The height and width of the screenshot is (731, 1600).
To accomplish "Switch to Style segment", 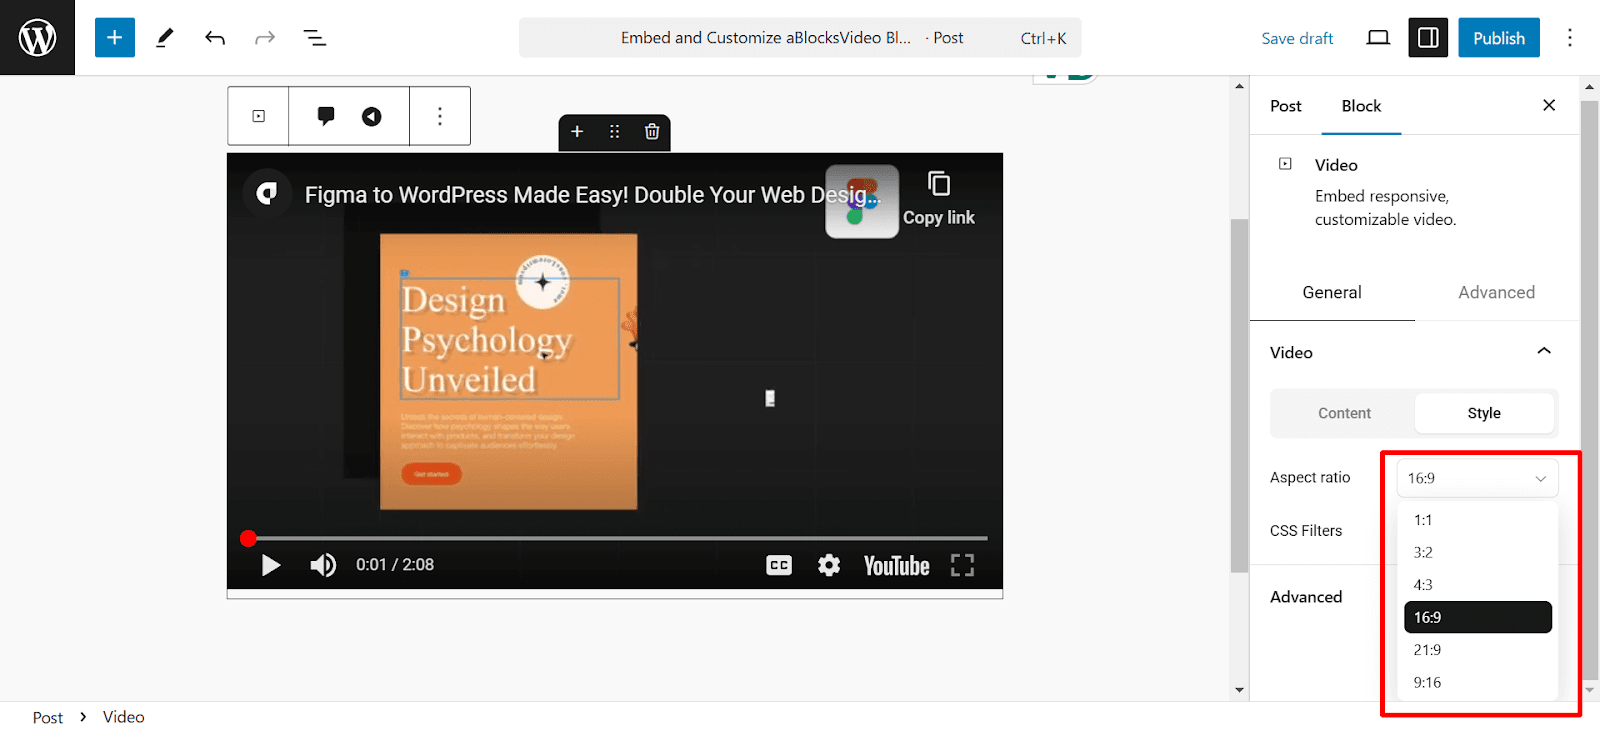I will (1484, 413).
